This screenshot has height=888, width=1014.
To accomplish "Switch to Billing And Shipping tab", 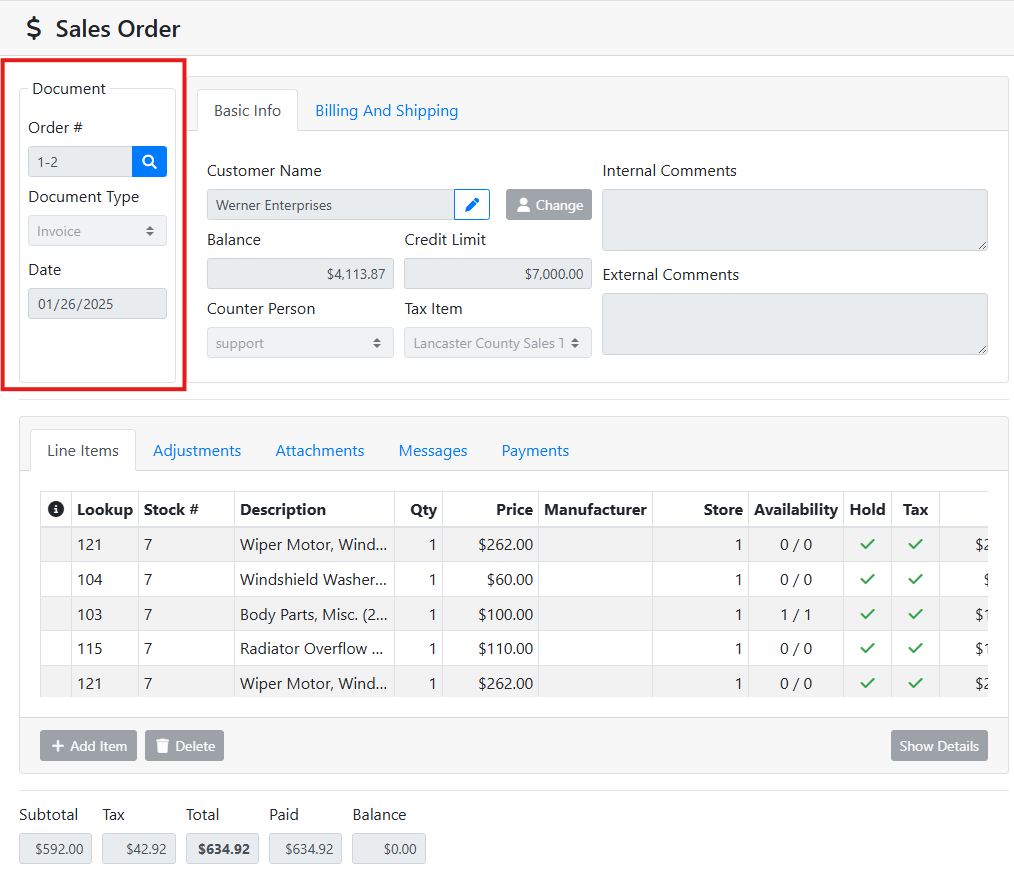I will [x=386, y=111].
